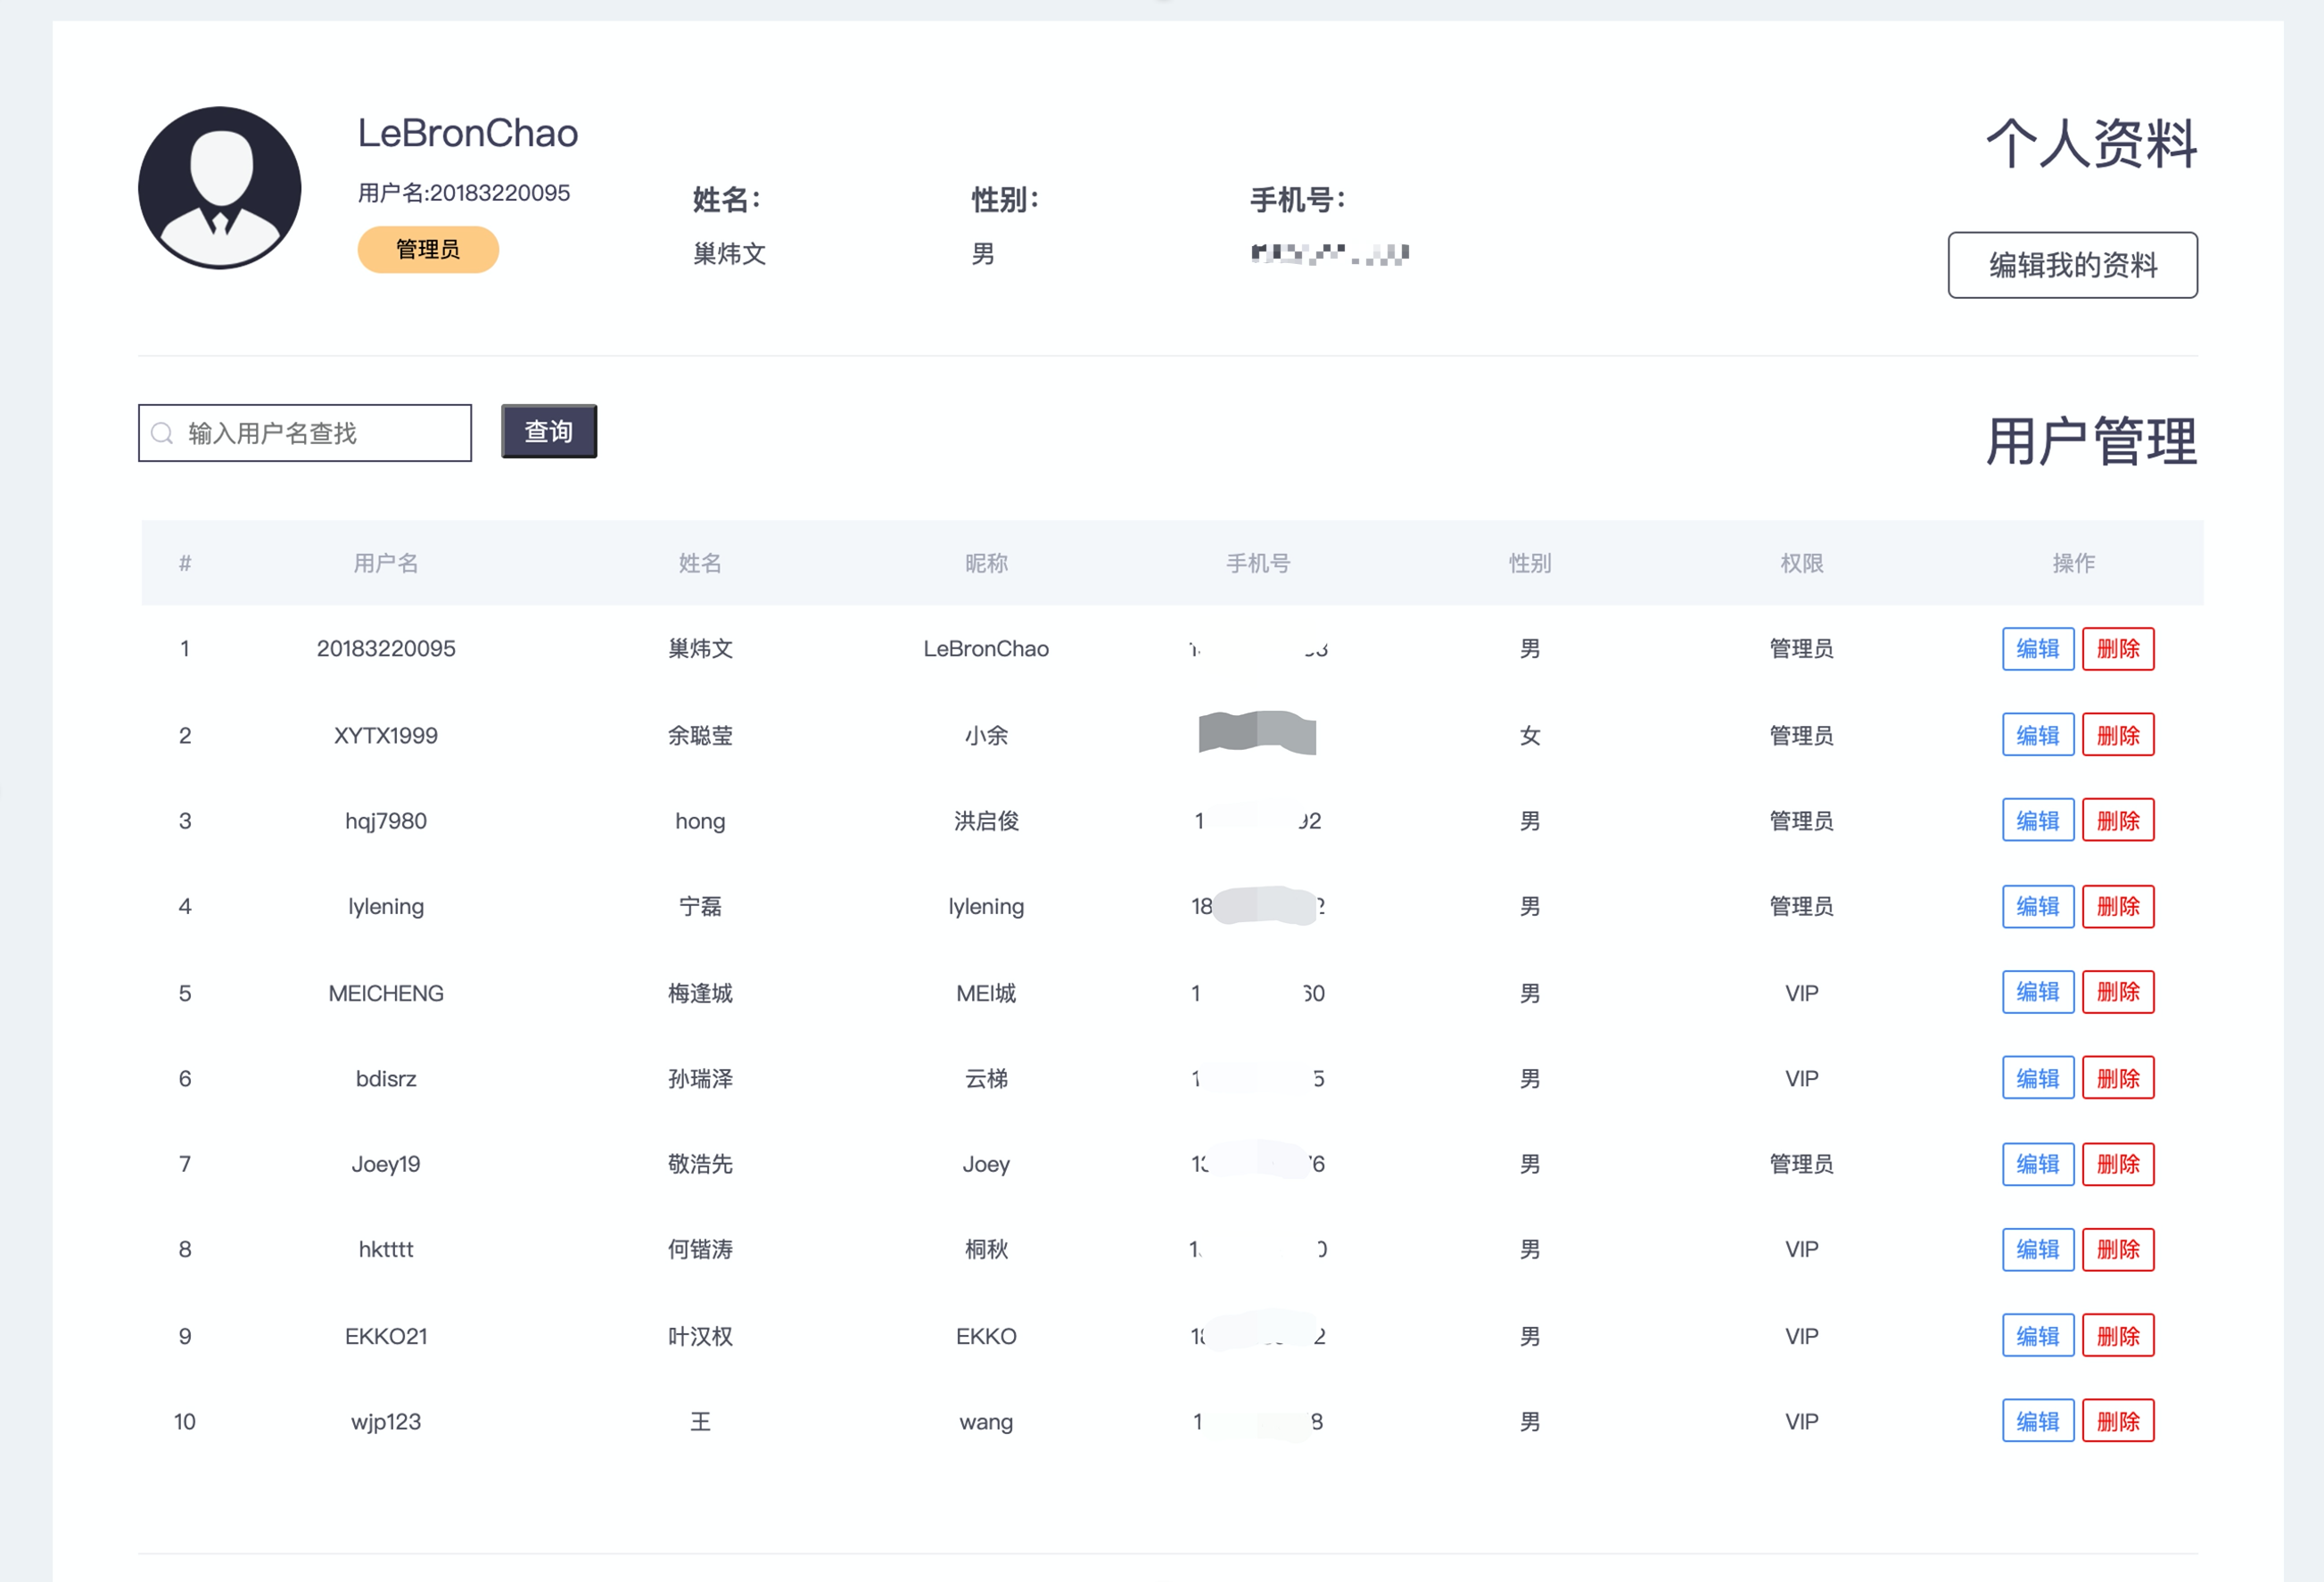
Task: Edit user EKKO21
Action: point(2038,1336)
